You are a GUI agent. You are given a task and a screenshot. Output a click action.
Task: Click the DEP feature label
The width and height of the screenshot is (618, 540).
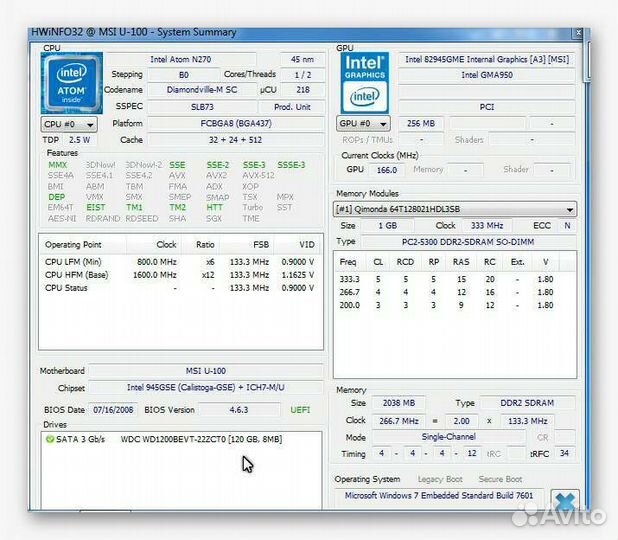[x=57, y=197]
